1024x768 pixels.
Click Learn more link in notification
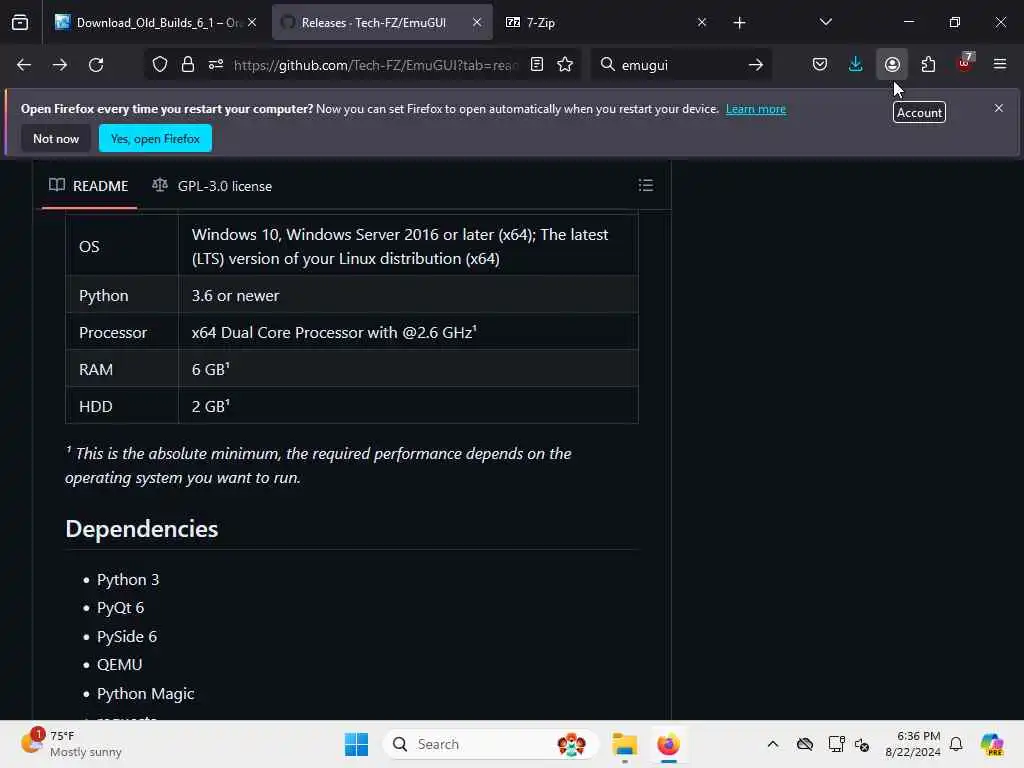click(756, 109)
